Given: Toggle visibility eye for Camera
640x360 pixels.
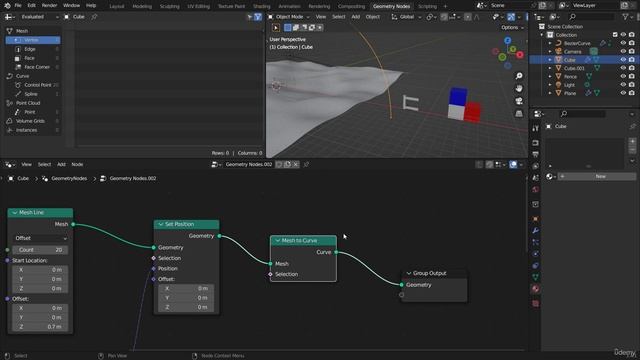Looking at the screenshot, I should coord(623,51).
